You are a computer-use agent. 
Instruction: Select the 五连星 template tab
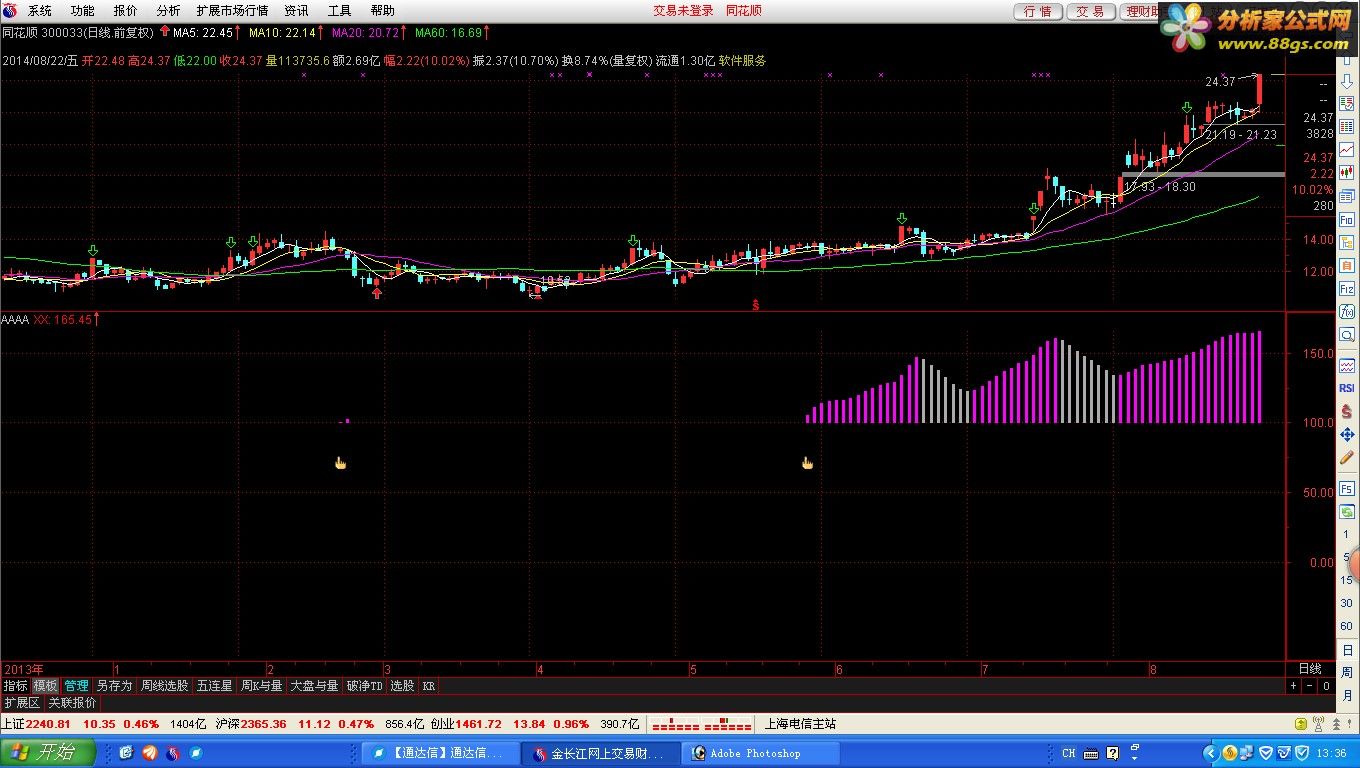(214, 686)
